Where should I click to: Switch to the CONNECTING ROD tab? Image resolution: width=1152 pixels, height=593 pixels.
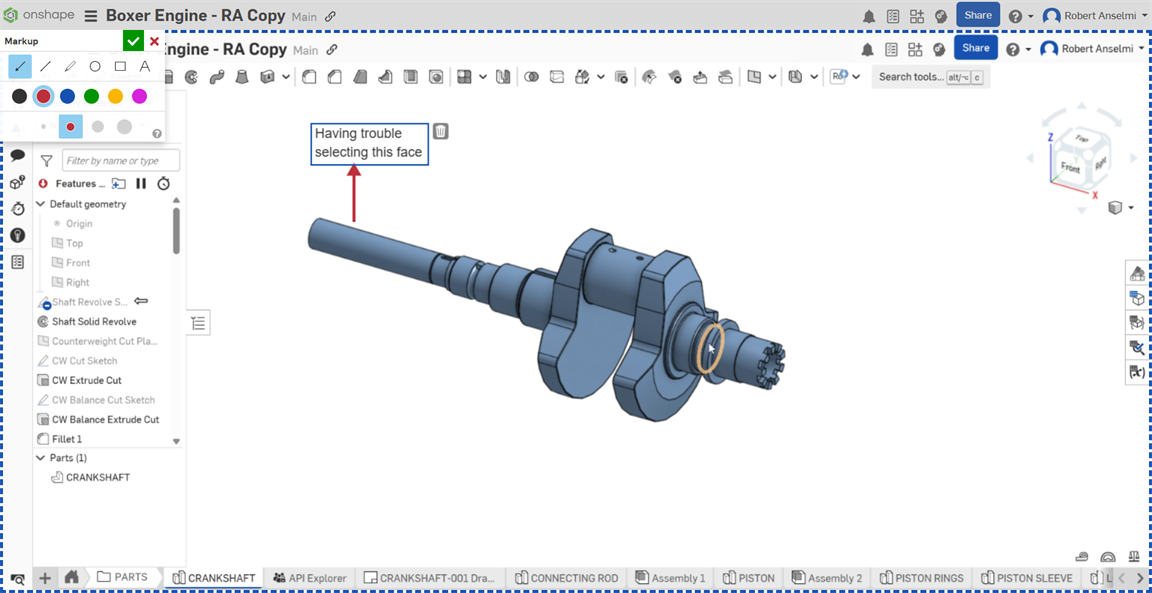[x=566, y=578]
